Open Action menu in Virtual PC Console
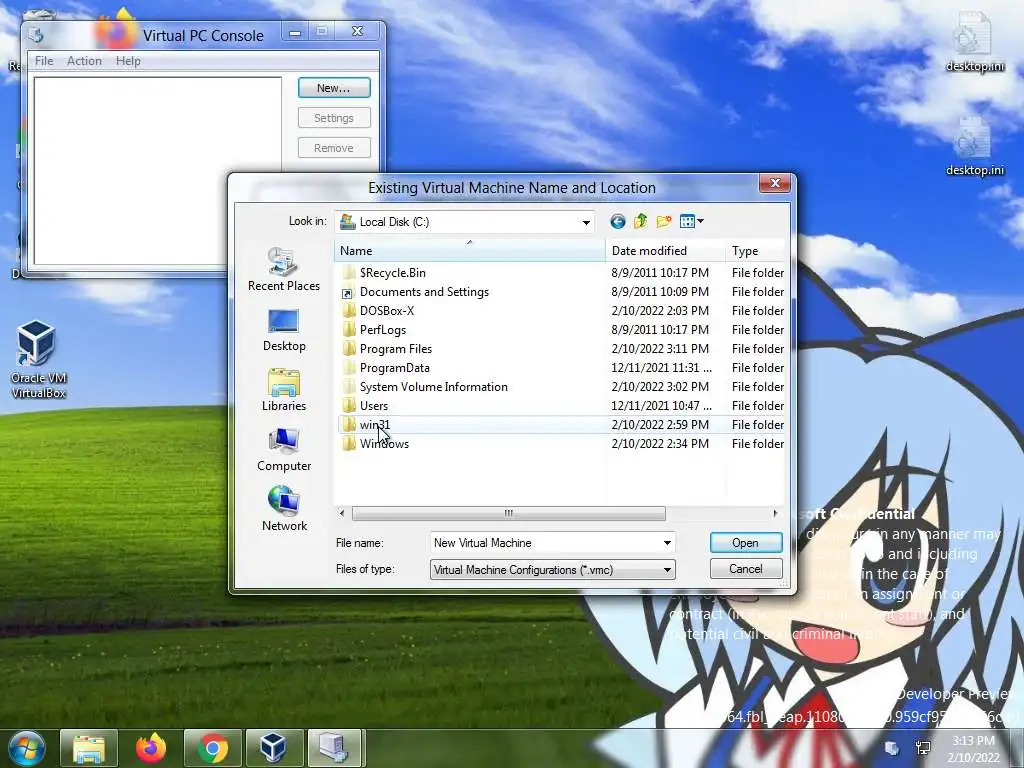Screen dimensions: 1024x768 pos(84,61)
